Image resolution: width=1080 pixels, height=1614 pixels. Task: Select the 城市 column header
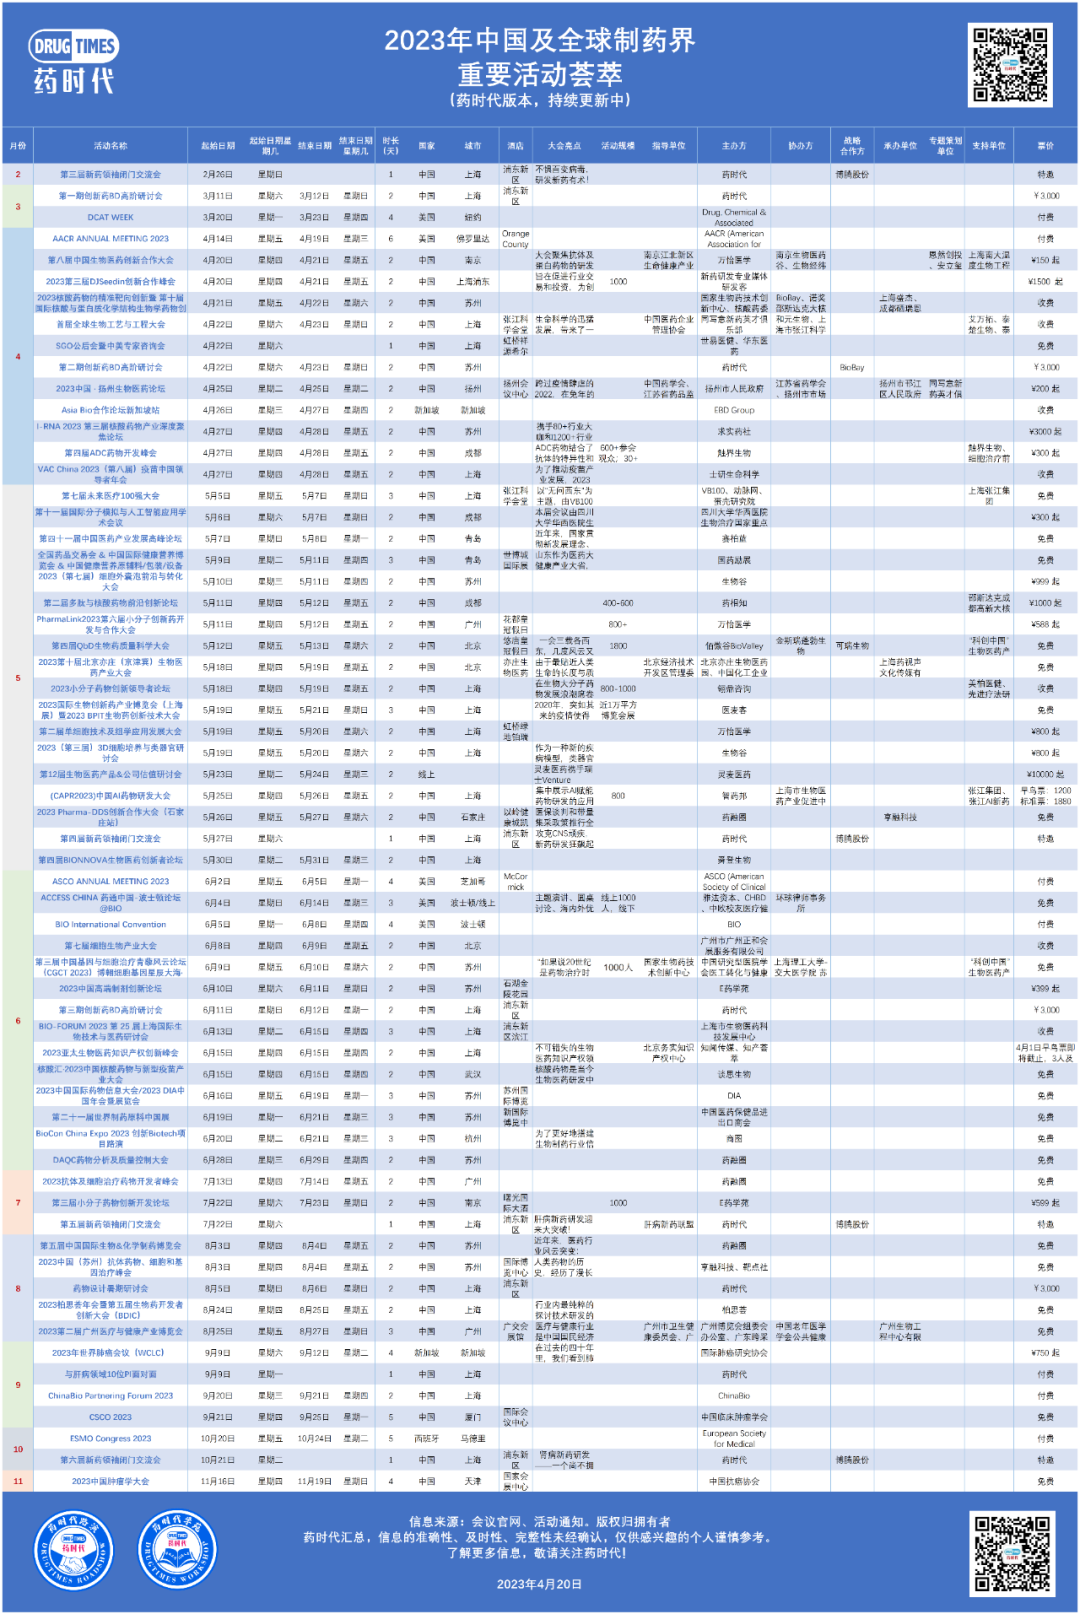(473, 146)
